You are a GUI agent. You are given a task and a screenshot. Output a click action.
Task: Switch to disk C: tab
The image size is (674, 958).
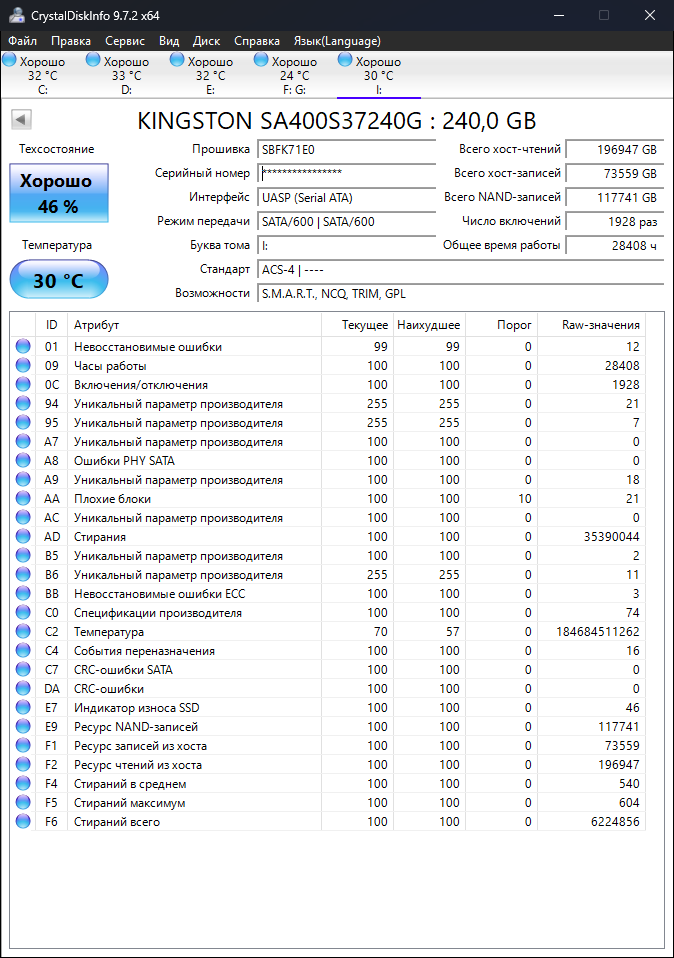coord(42,75)
